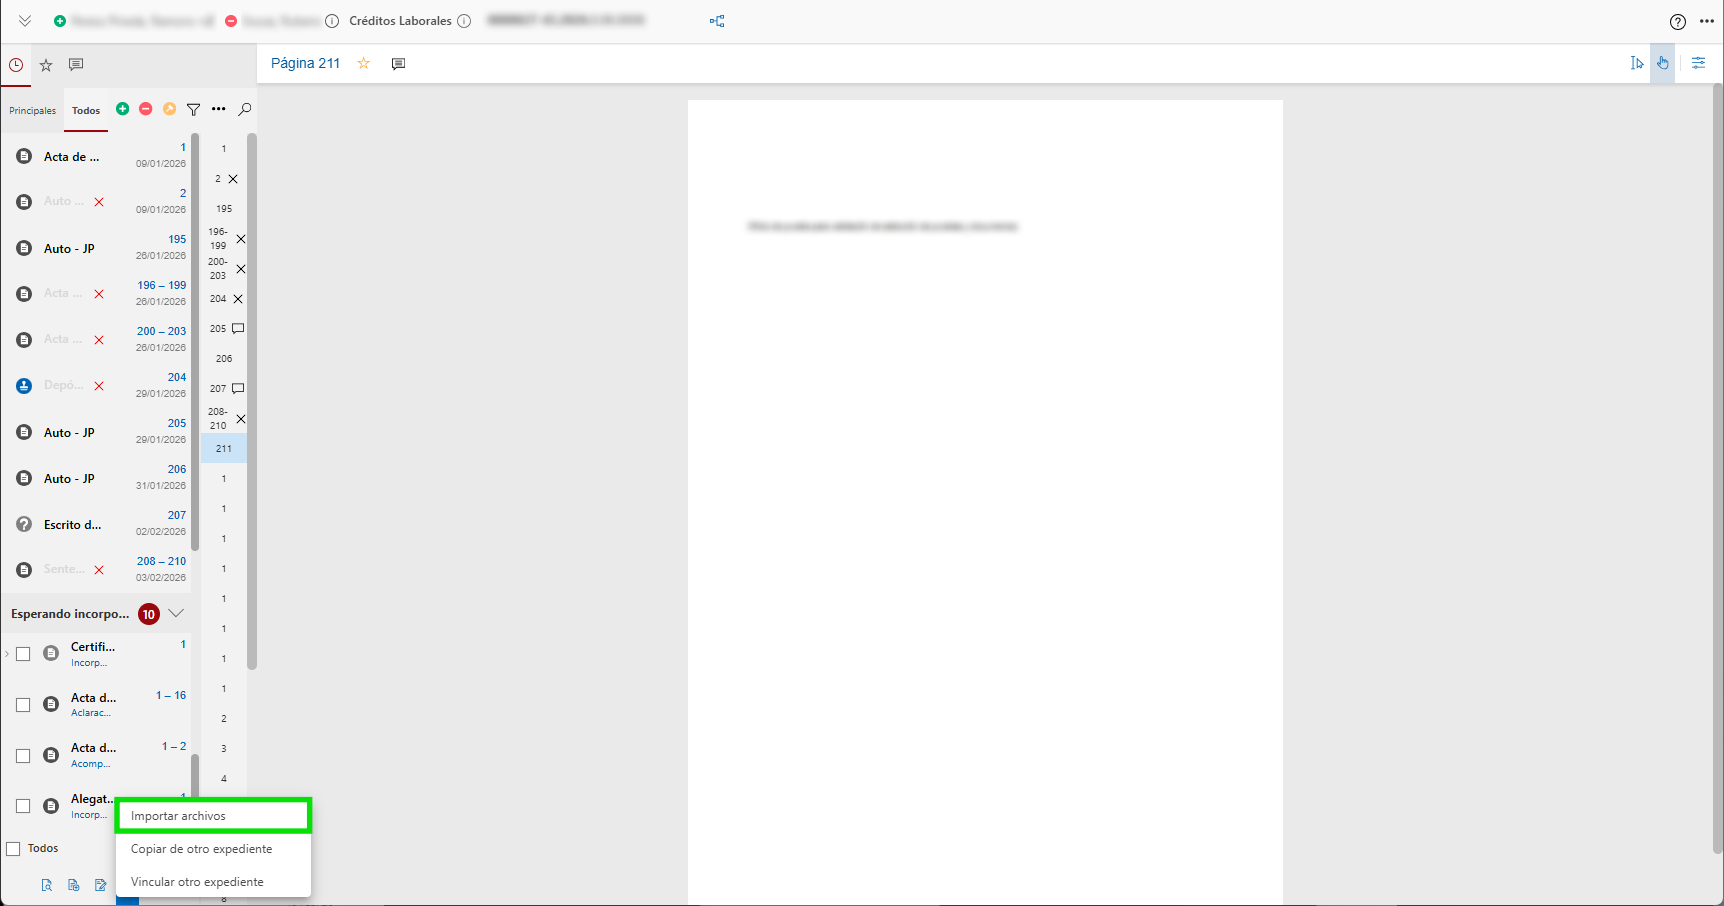This screenshot has width=1724, height=906.
Task: Check the Acta d... 1–16 checkbox
Action: point(23,705)
